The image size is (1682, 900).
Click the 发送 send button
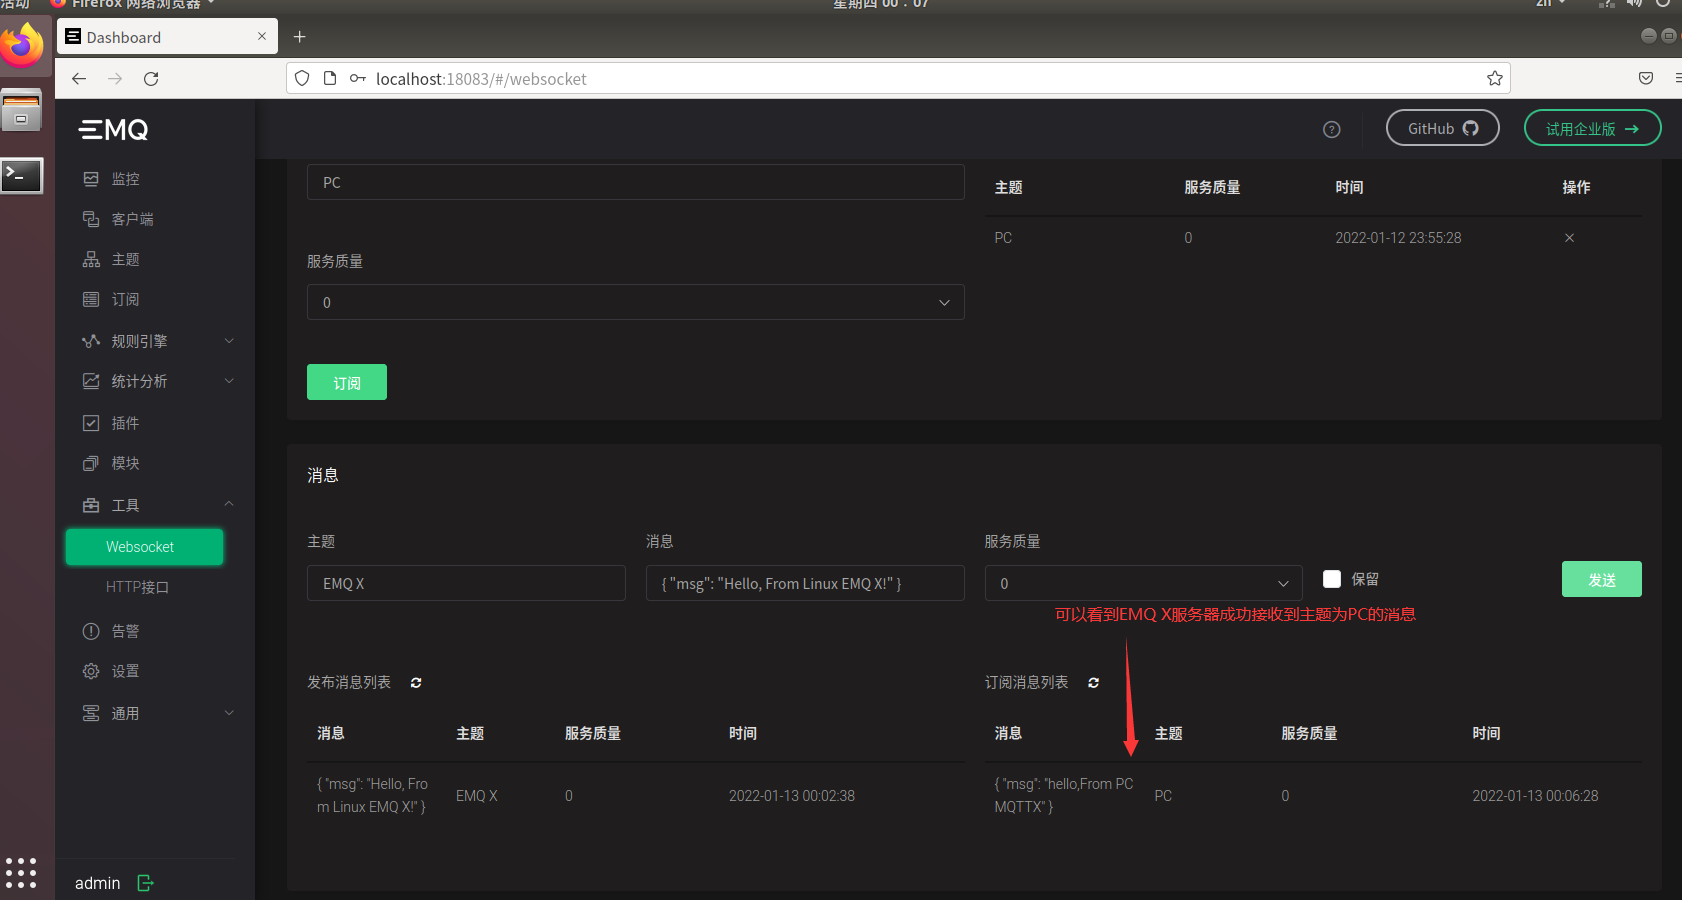point(1601,578)
